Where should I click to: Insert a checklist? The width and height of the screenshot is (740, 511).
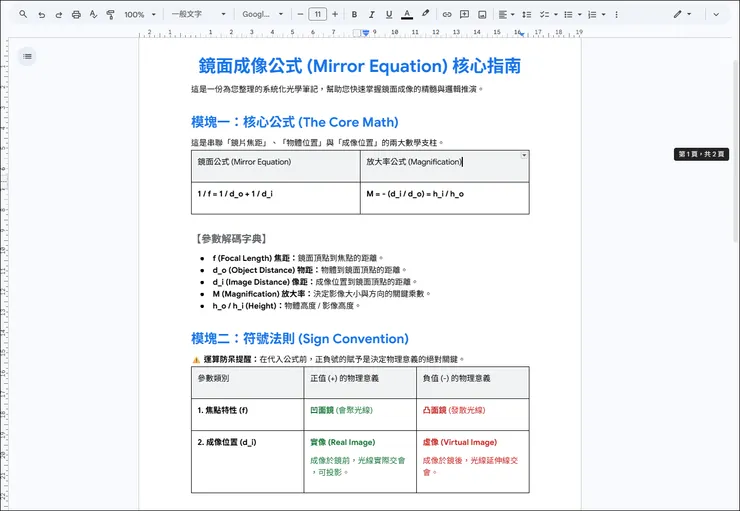coord(545,15)
